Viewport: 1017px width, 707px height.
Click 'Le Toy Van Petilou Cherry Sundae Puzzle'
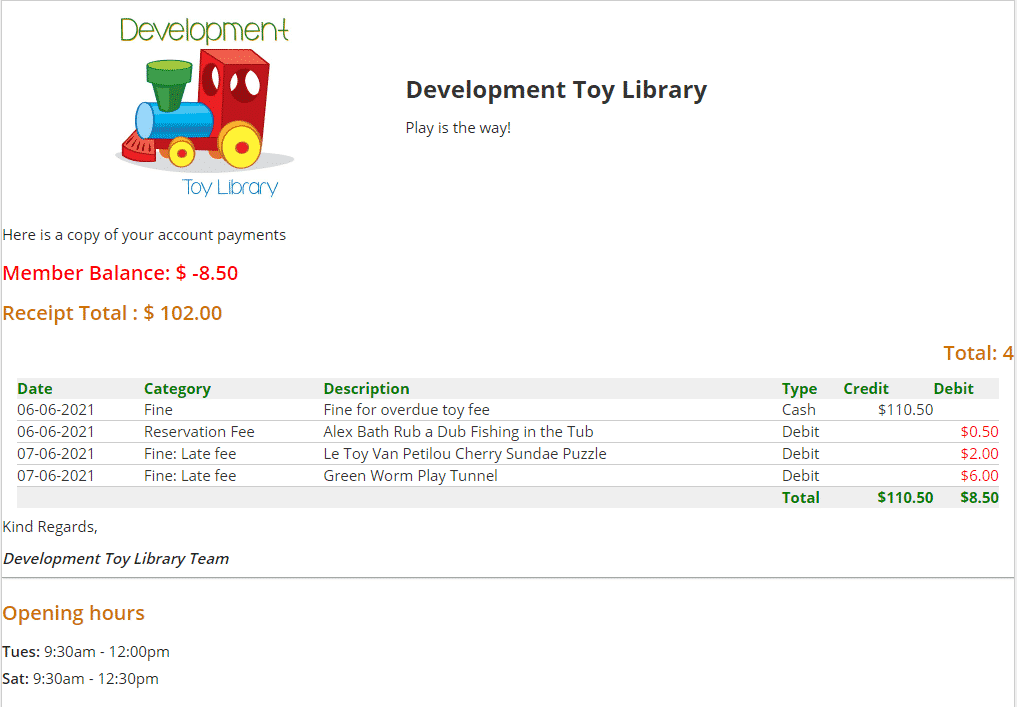465,454
